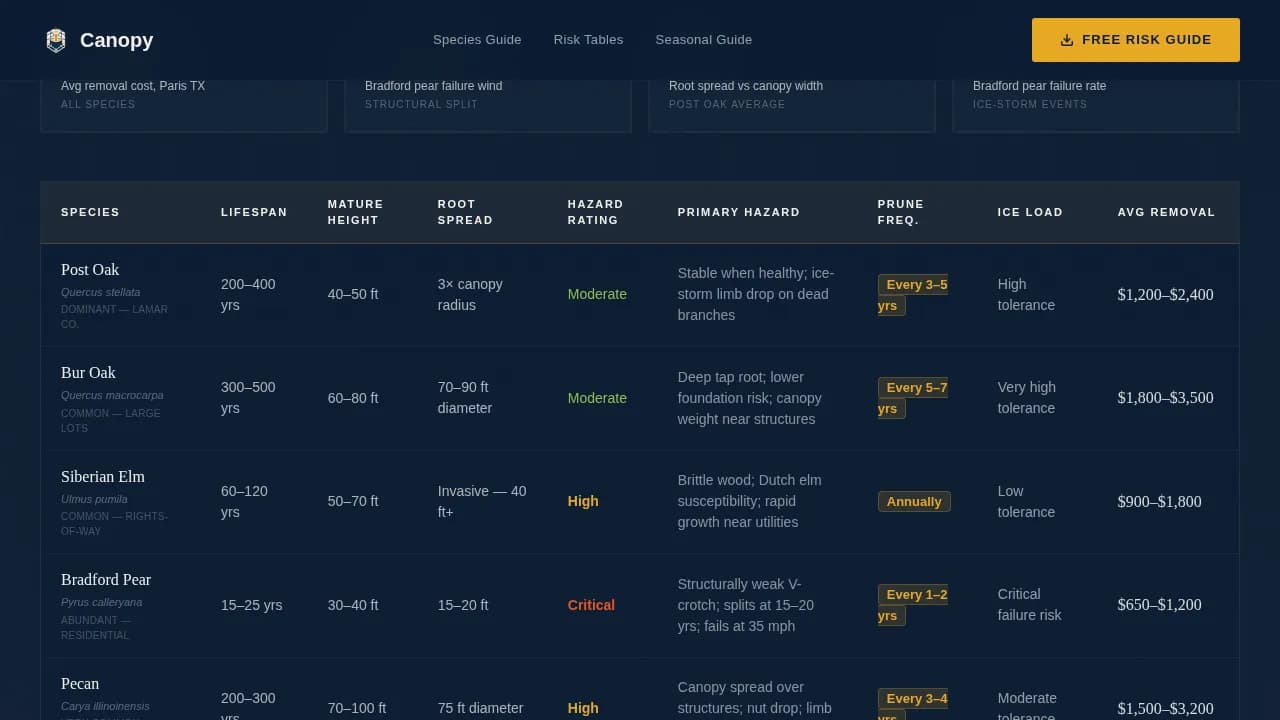Click the $900–$1,800 removal cost
The height and width of the screenshot is (720, 1280).
[1160, 502]
